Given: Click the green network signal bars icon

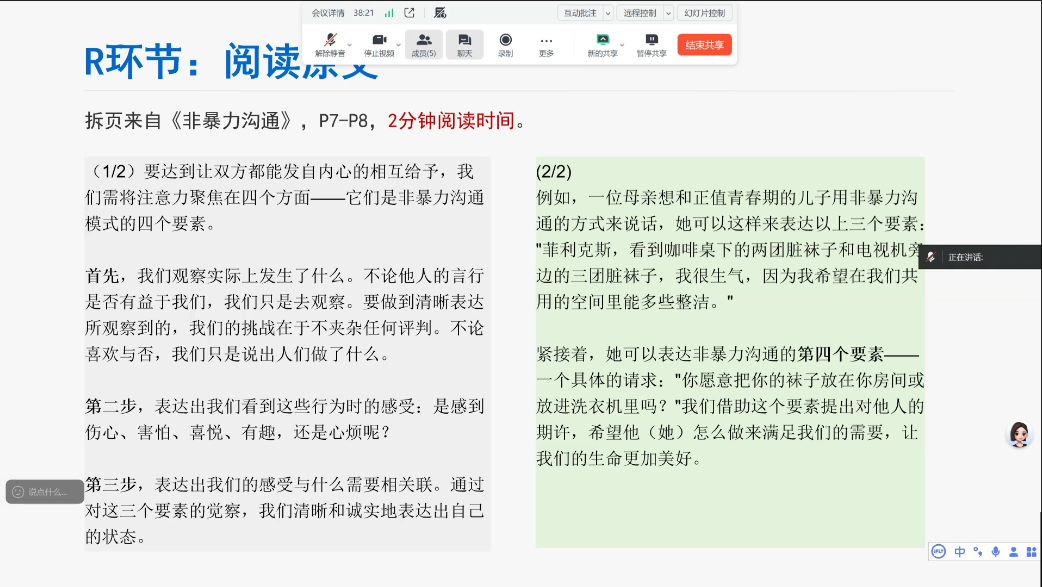Looking at the screenshot, I should 388,13.
